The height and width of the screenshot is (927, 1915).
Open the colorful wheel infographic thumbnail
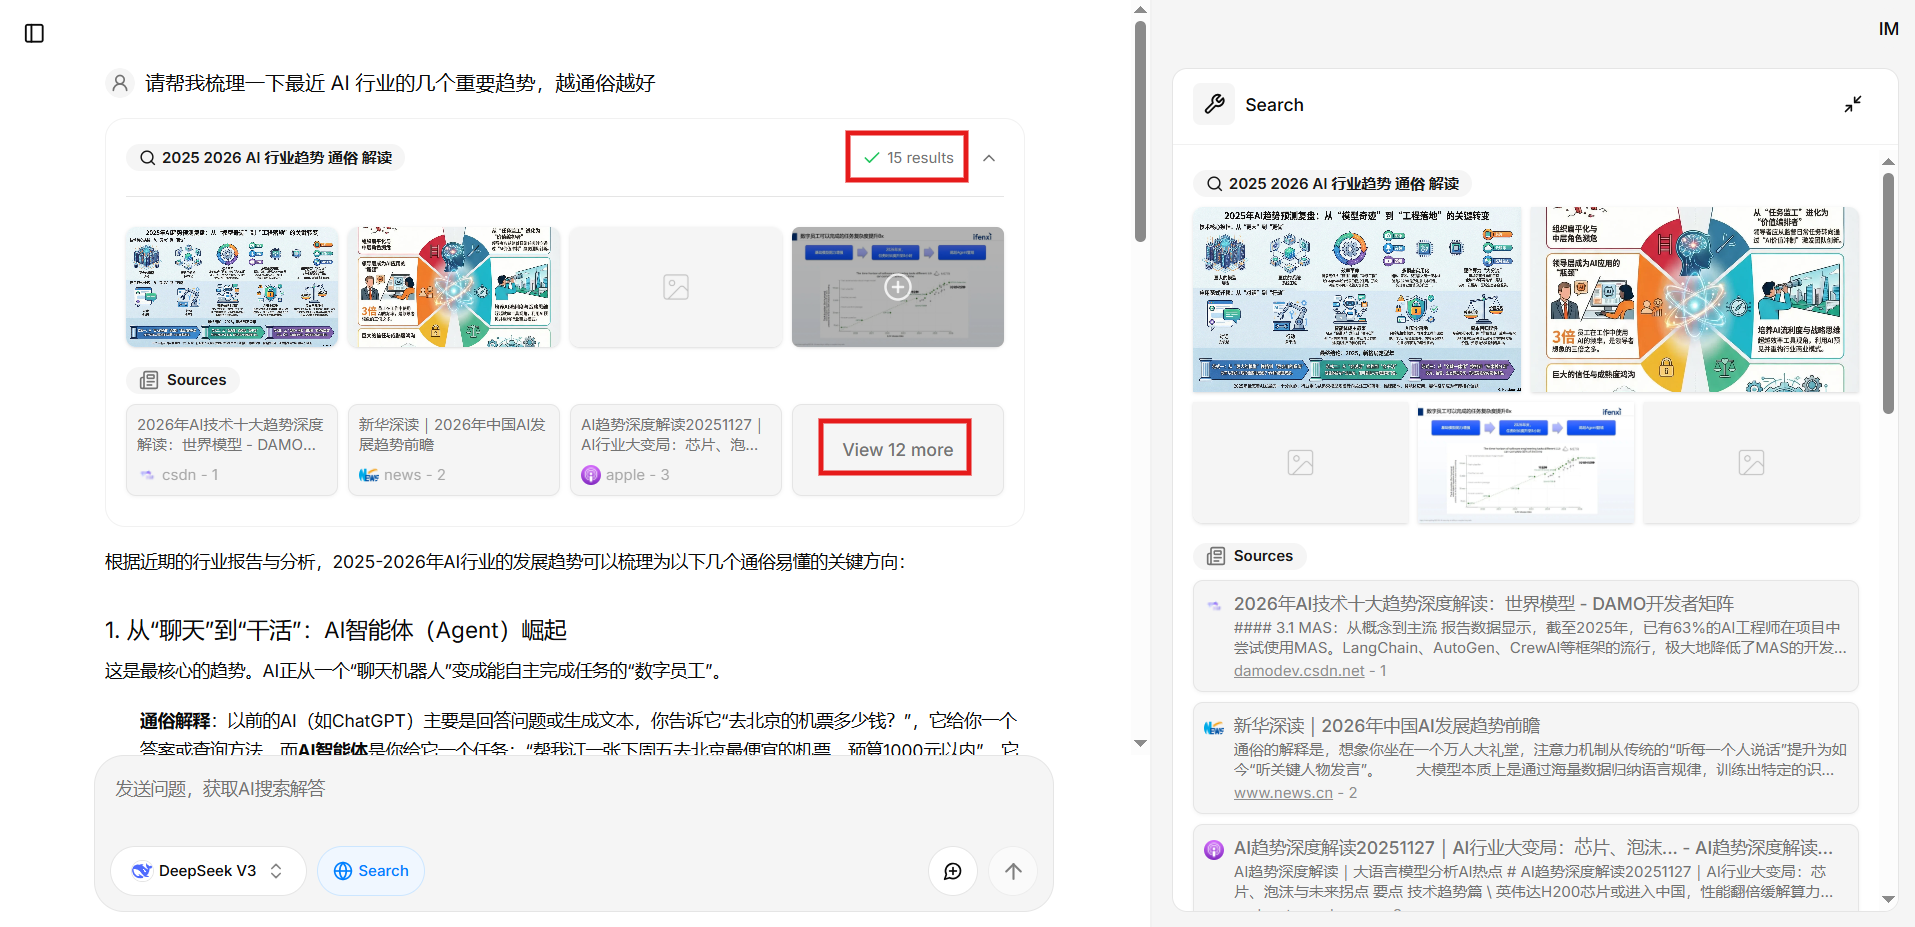pos(454,287)
